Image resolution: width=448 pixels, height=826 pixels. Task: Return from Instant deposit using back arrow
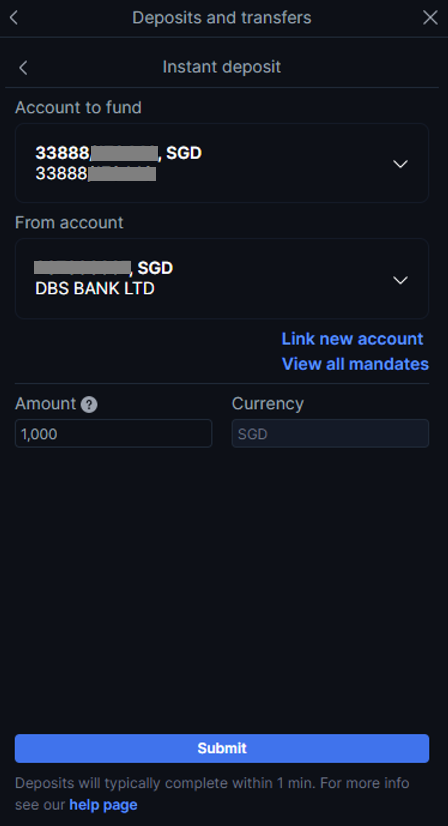pos(23,67)
